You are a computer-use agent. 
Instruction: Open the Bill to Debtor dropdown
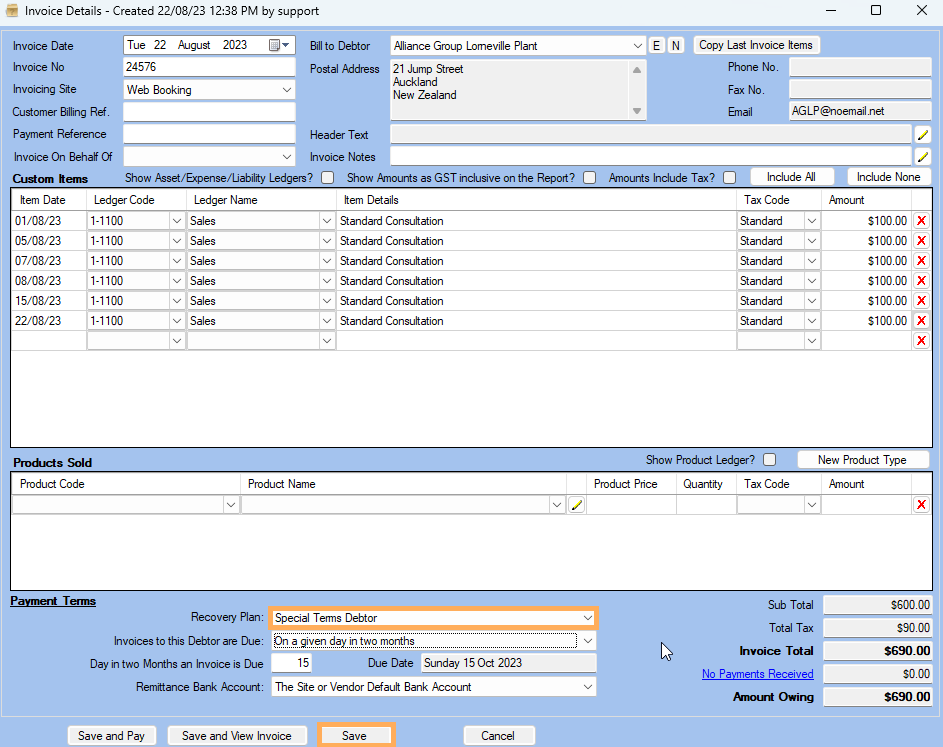click(x=638, y=46)
